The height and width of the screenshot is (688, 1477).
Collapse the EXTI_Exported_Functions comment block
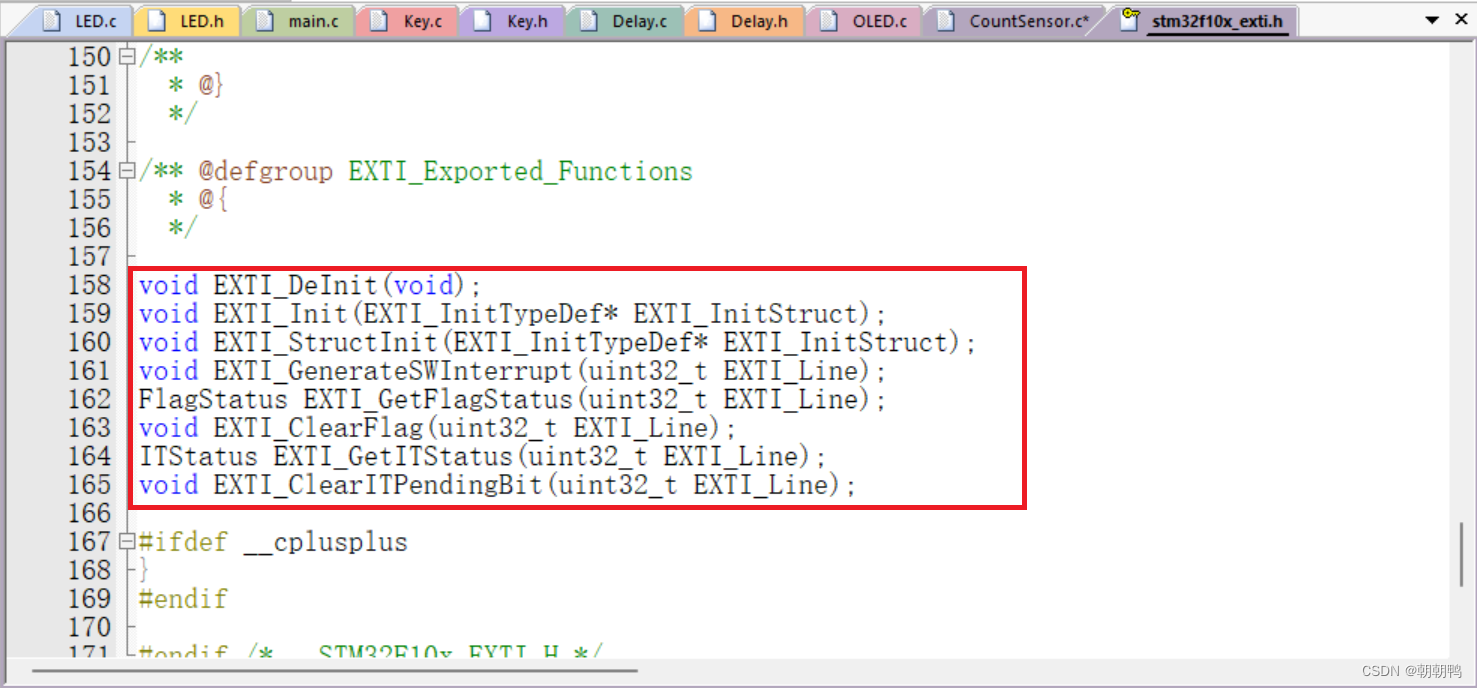tap(125, 170)
